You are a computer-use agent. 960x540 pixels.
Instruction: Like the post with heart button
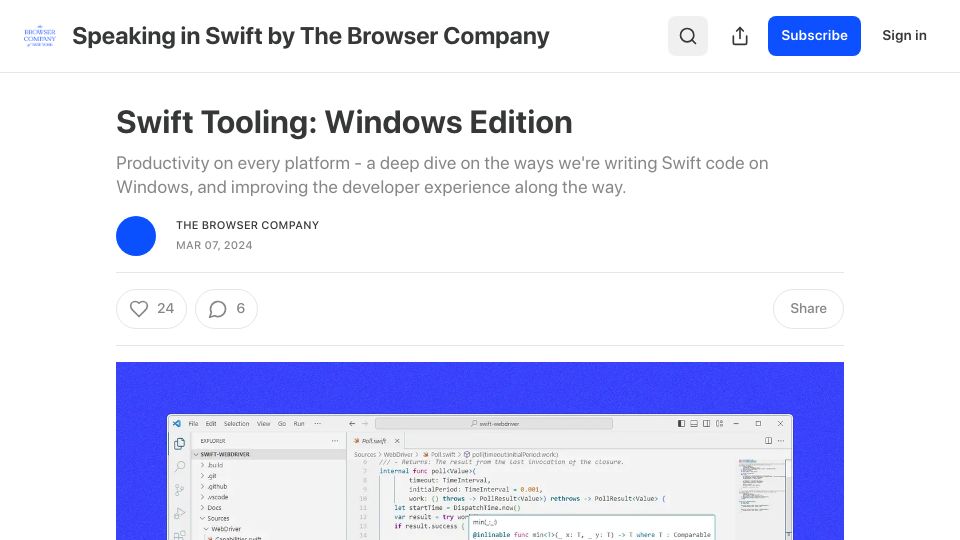(151, 309)
